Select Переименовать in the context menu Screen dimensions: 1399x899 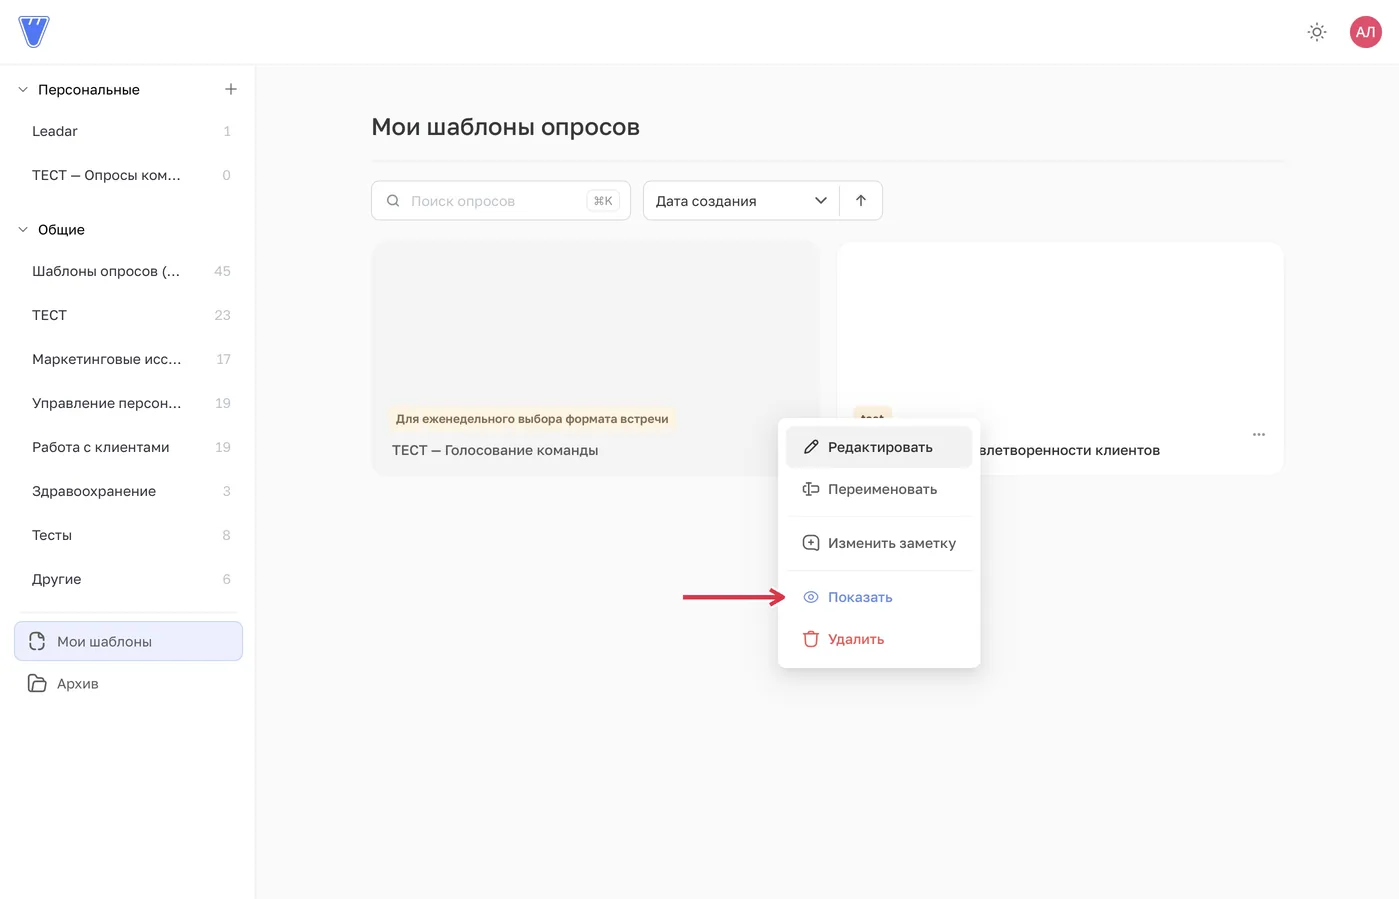[879, 489]
